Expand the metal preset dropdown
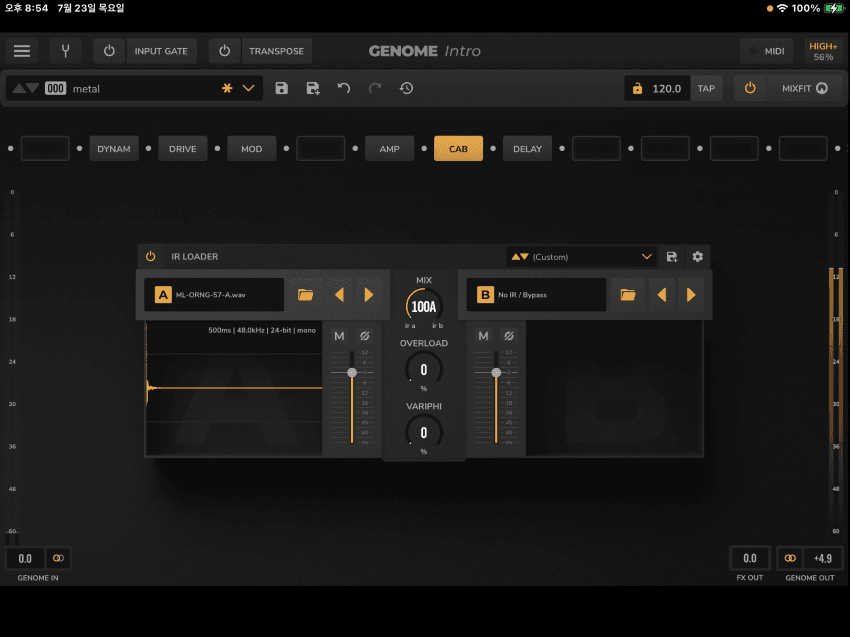 (248, 88)
